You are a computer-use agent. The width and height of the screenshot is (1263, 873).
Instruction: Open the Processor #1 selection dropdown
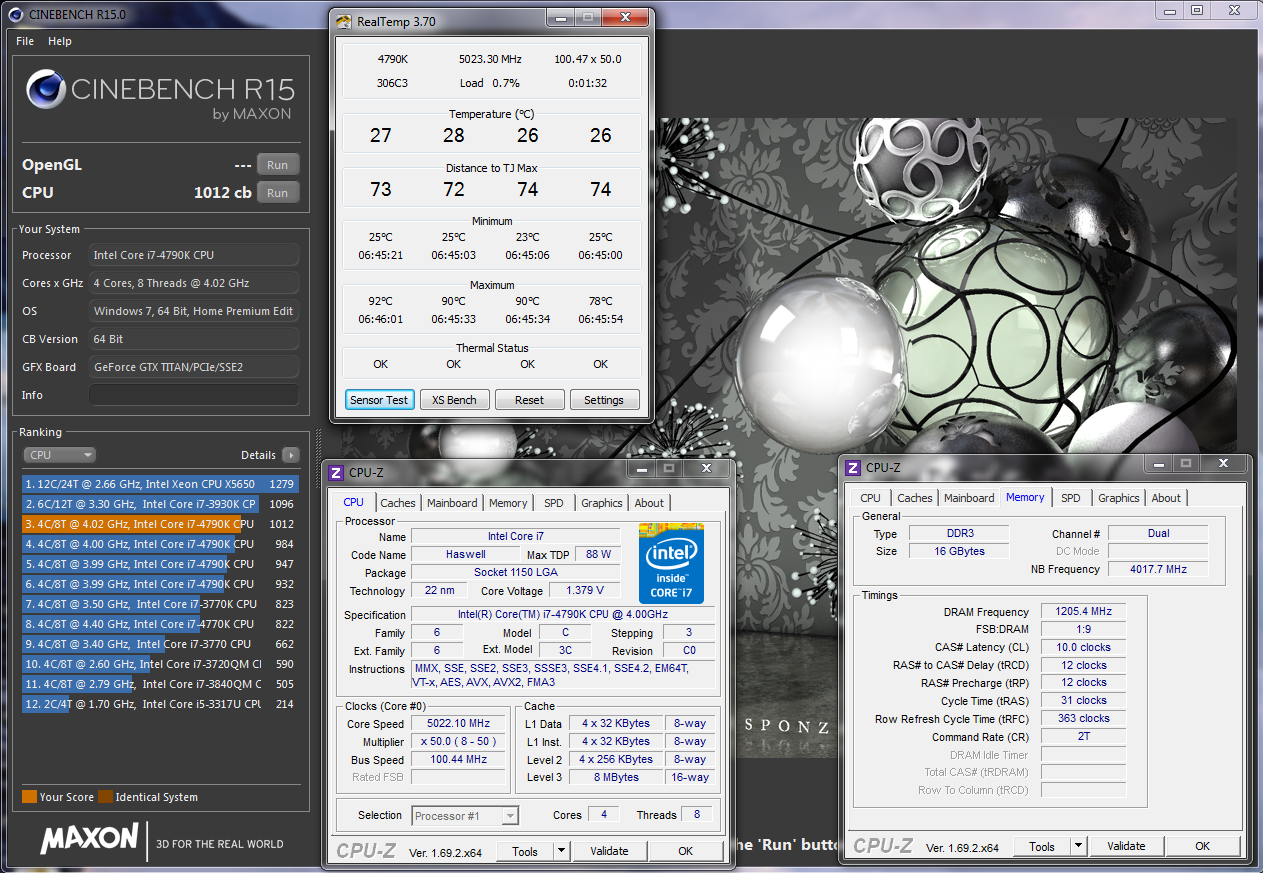465,815
